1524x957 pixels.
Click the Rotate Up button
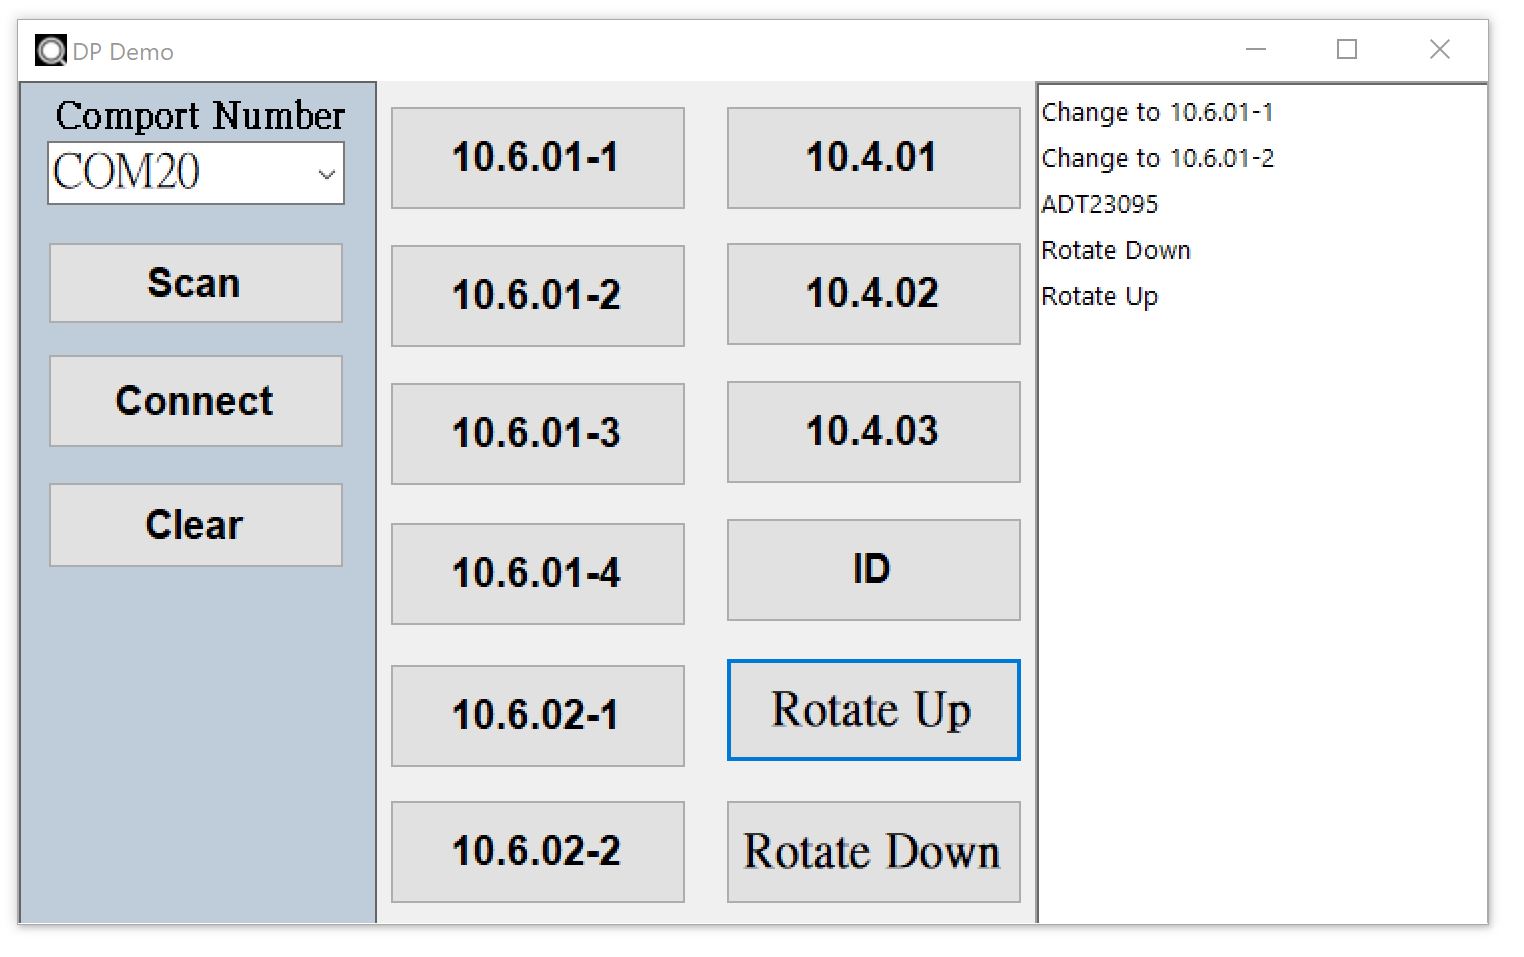click(873, 710)
